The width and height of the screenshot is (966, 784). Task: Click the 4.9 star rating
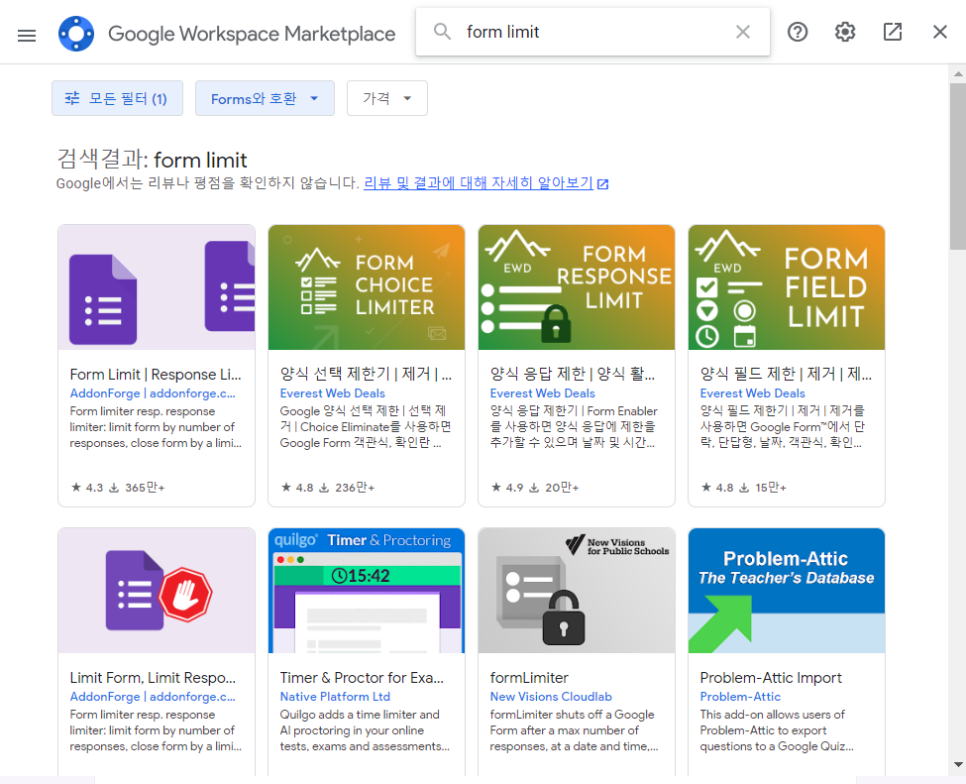pyautogui.click(x=508, y=488)
